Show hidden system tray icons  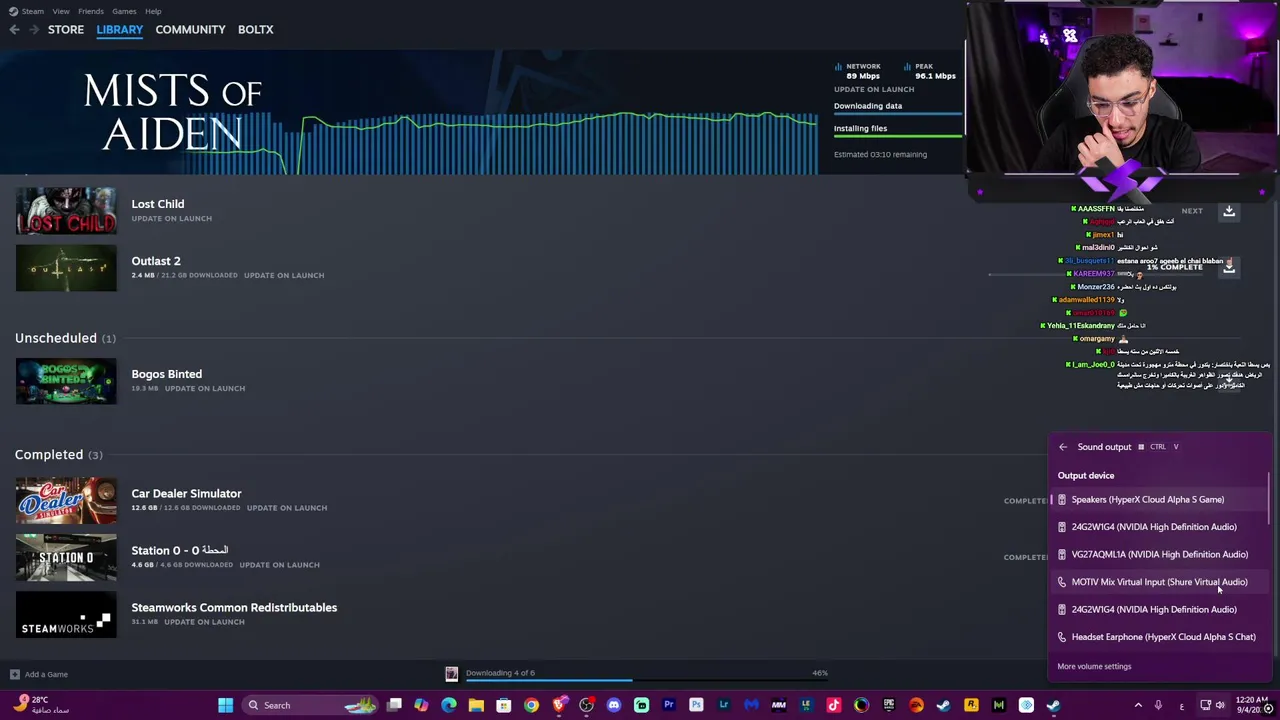pos(1137,705)
